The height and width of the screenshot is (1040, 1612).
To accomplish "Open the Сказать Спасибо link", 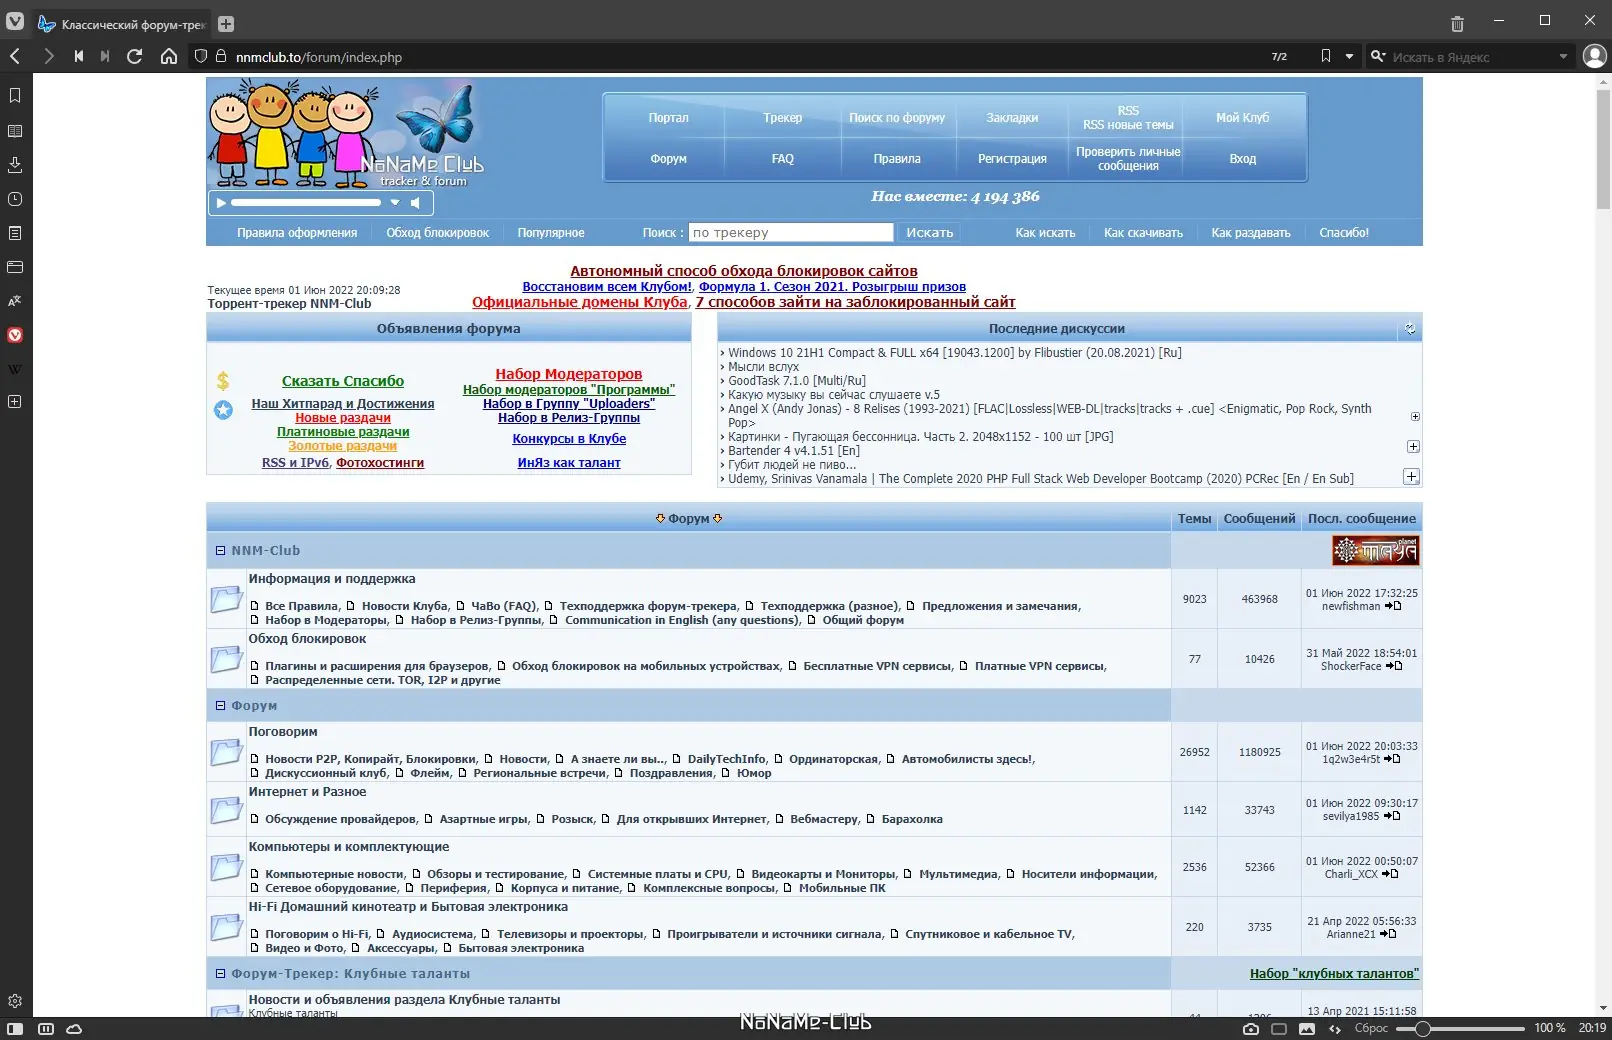I will click(343, 381).
